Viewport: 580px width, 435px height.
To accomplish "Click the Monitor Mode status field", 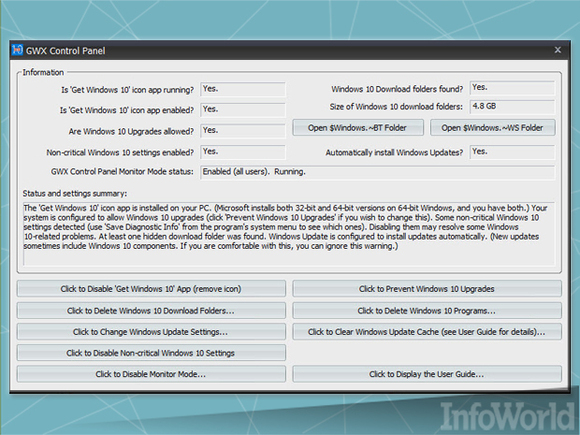I will pos(378,172).
